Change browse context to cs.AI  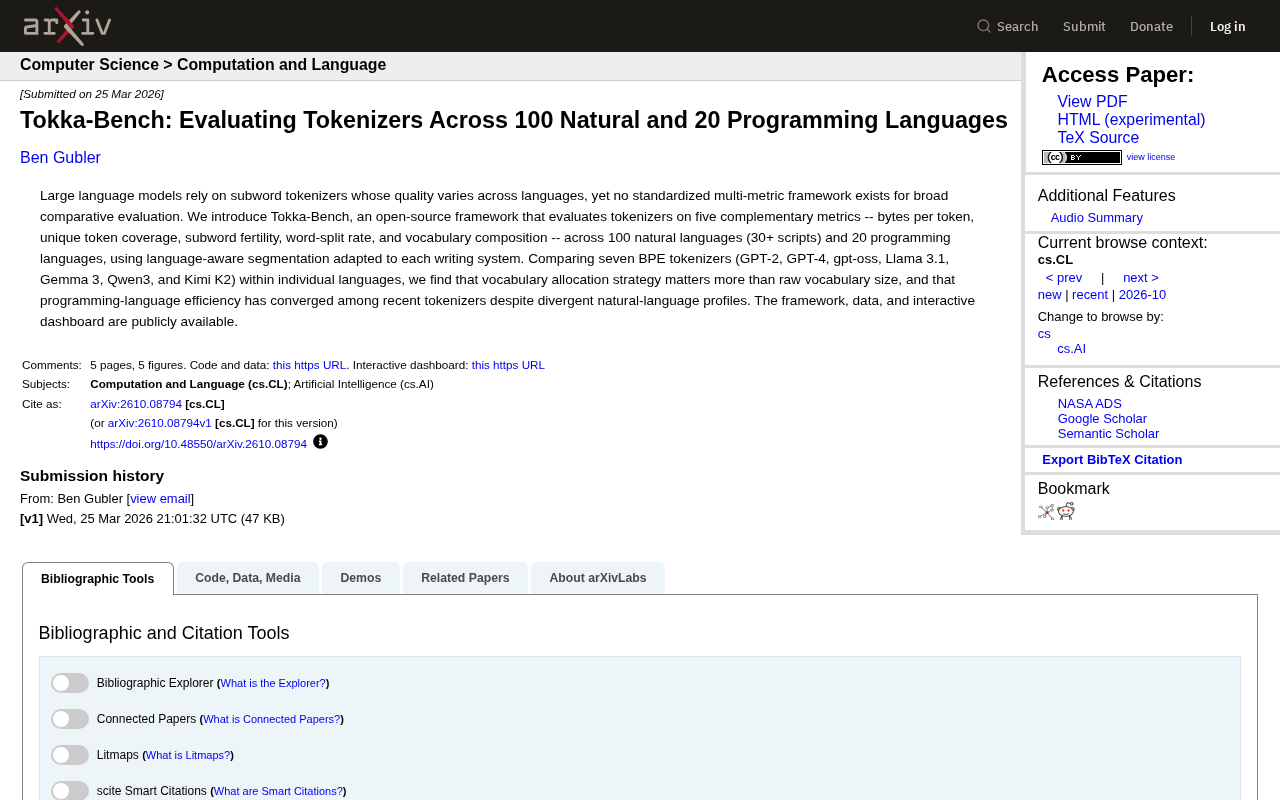coord(1072,349)
